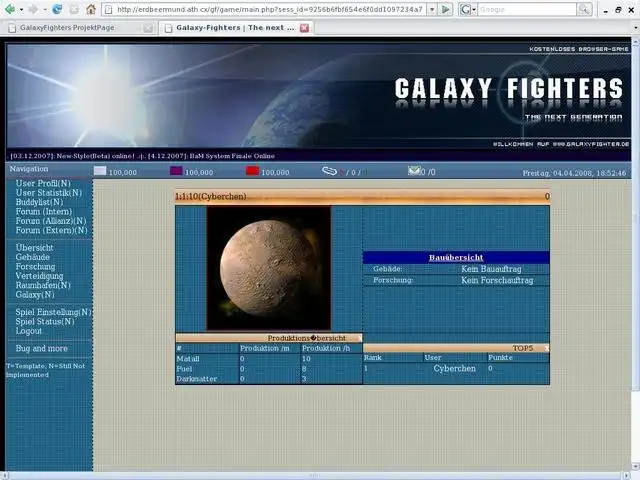Click the chain link fleet icon
The width and height of the screenshot is (640, 480).
329,171
